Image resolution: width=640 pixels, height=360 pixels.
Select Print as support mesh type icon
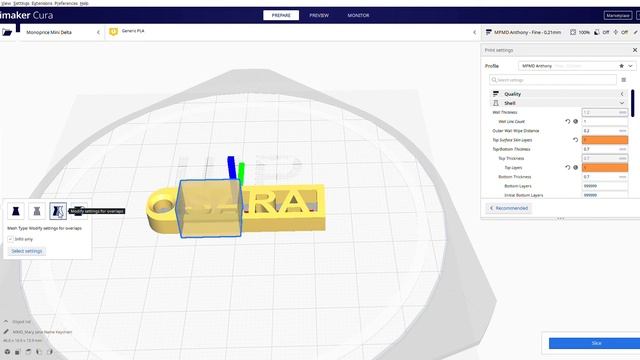click(37, 211)
